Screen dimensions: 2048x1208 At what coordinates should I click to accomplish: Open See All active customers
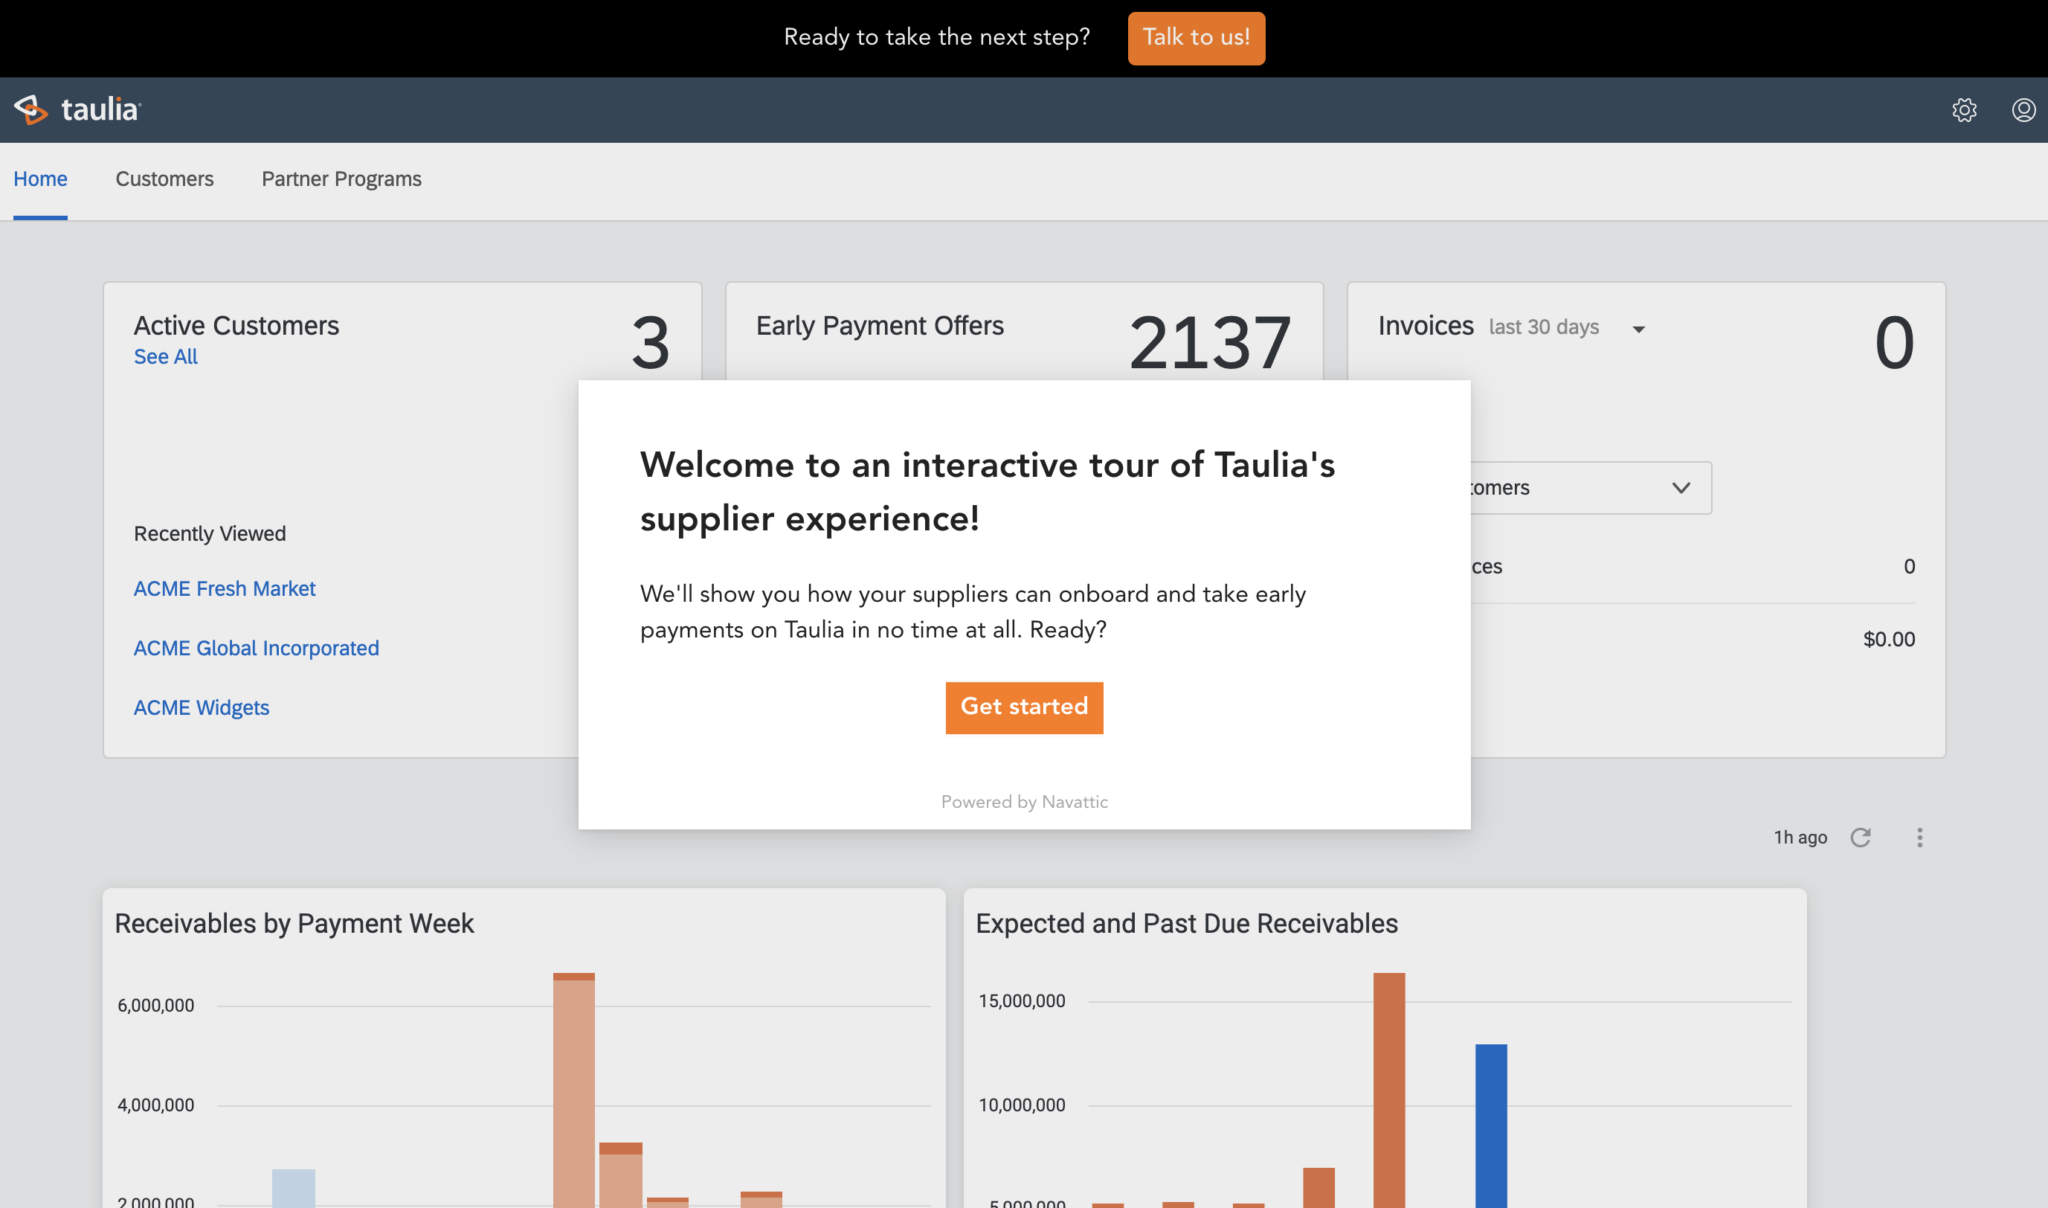tap(165, 356)
